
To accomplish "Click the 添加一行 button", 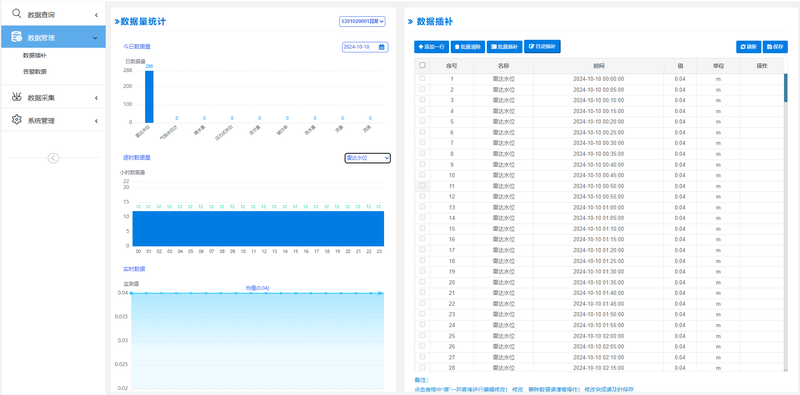I will pos(432,47).
